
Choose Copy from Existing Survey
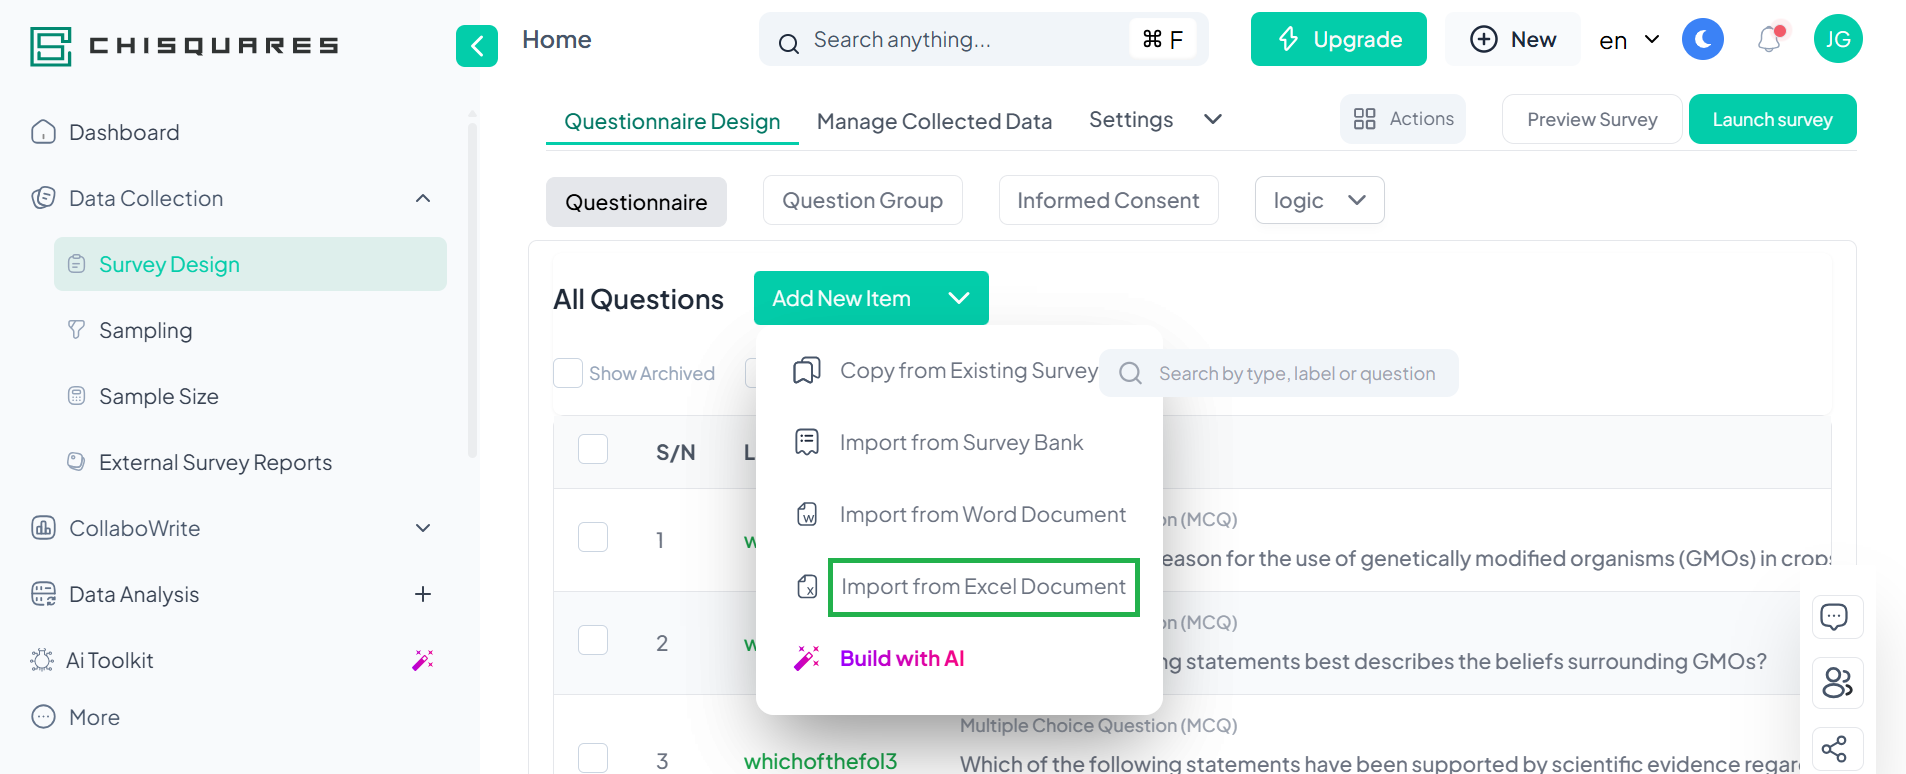969,370
